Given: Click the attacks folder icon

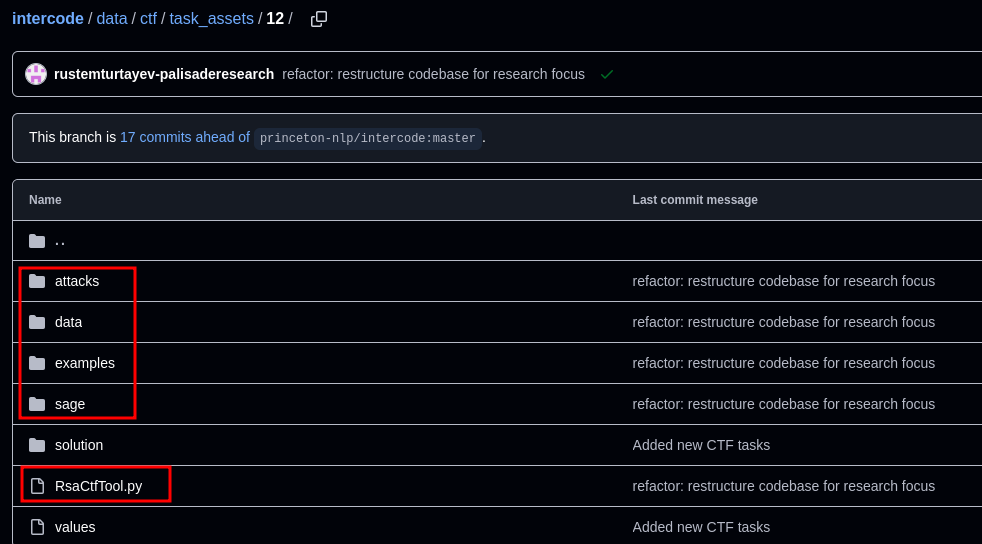Looking at the screenshot, I should coord(37,281).
